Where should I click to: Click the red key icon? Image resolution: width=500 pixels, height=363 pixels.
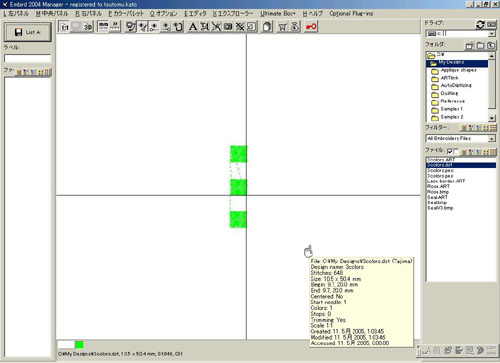[311, 27]
